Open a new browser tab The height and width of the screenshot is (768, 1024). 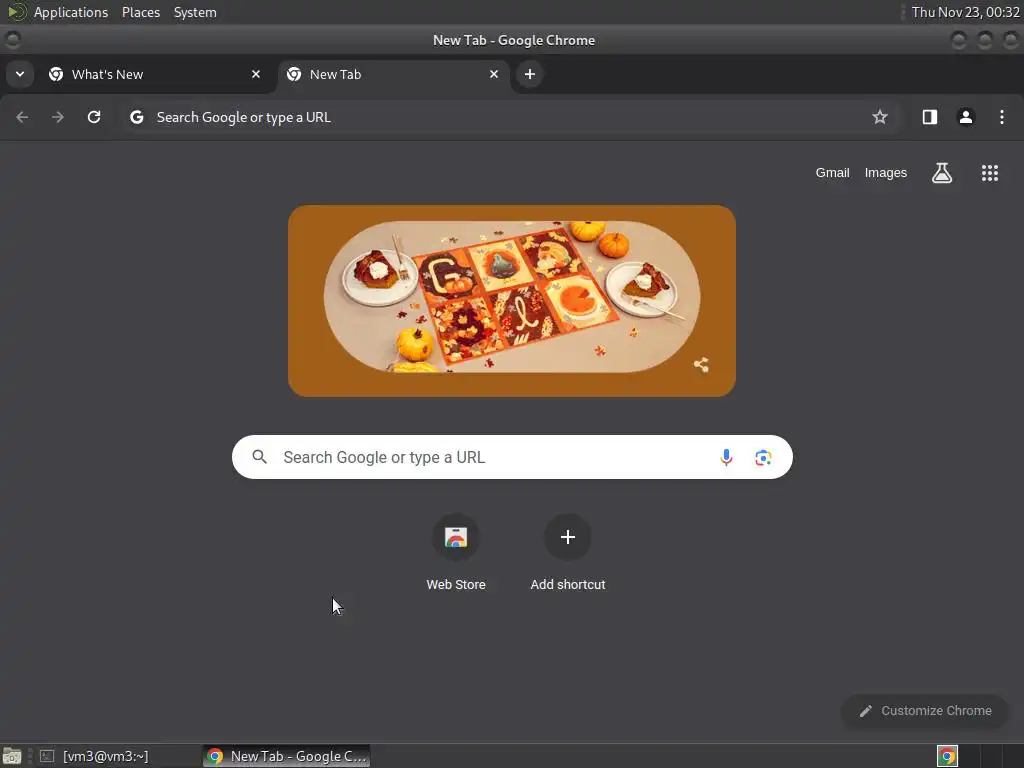[x=530, y=74]
